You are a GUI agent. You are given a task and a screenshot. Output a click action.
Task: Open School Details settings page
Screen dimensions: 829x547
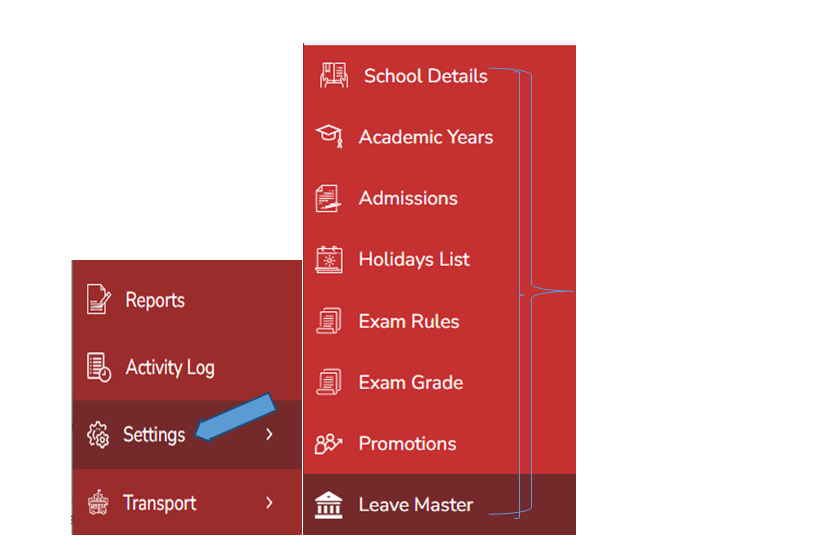439,76
